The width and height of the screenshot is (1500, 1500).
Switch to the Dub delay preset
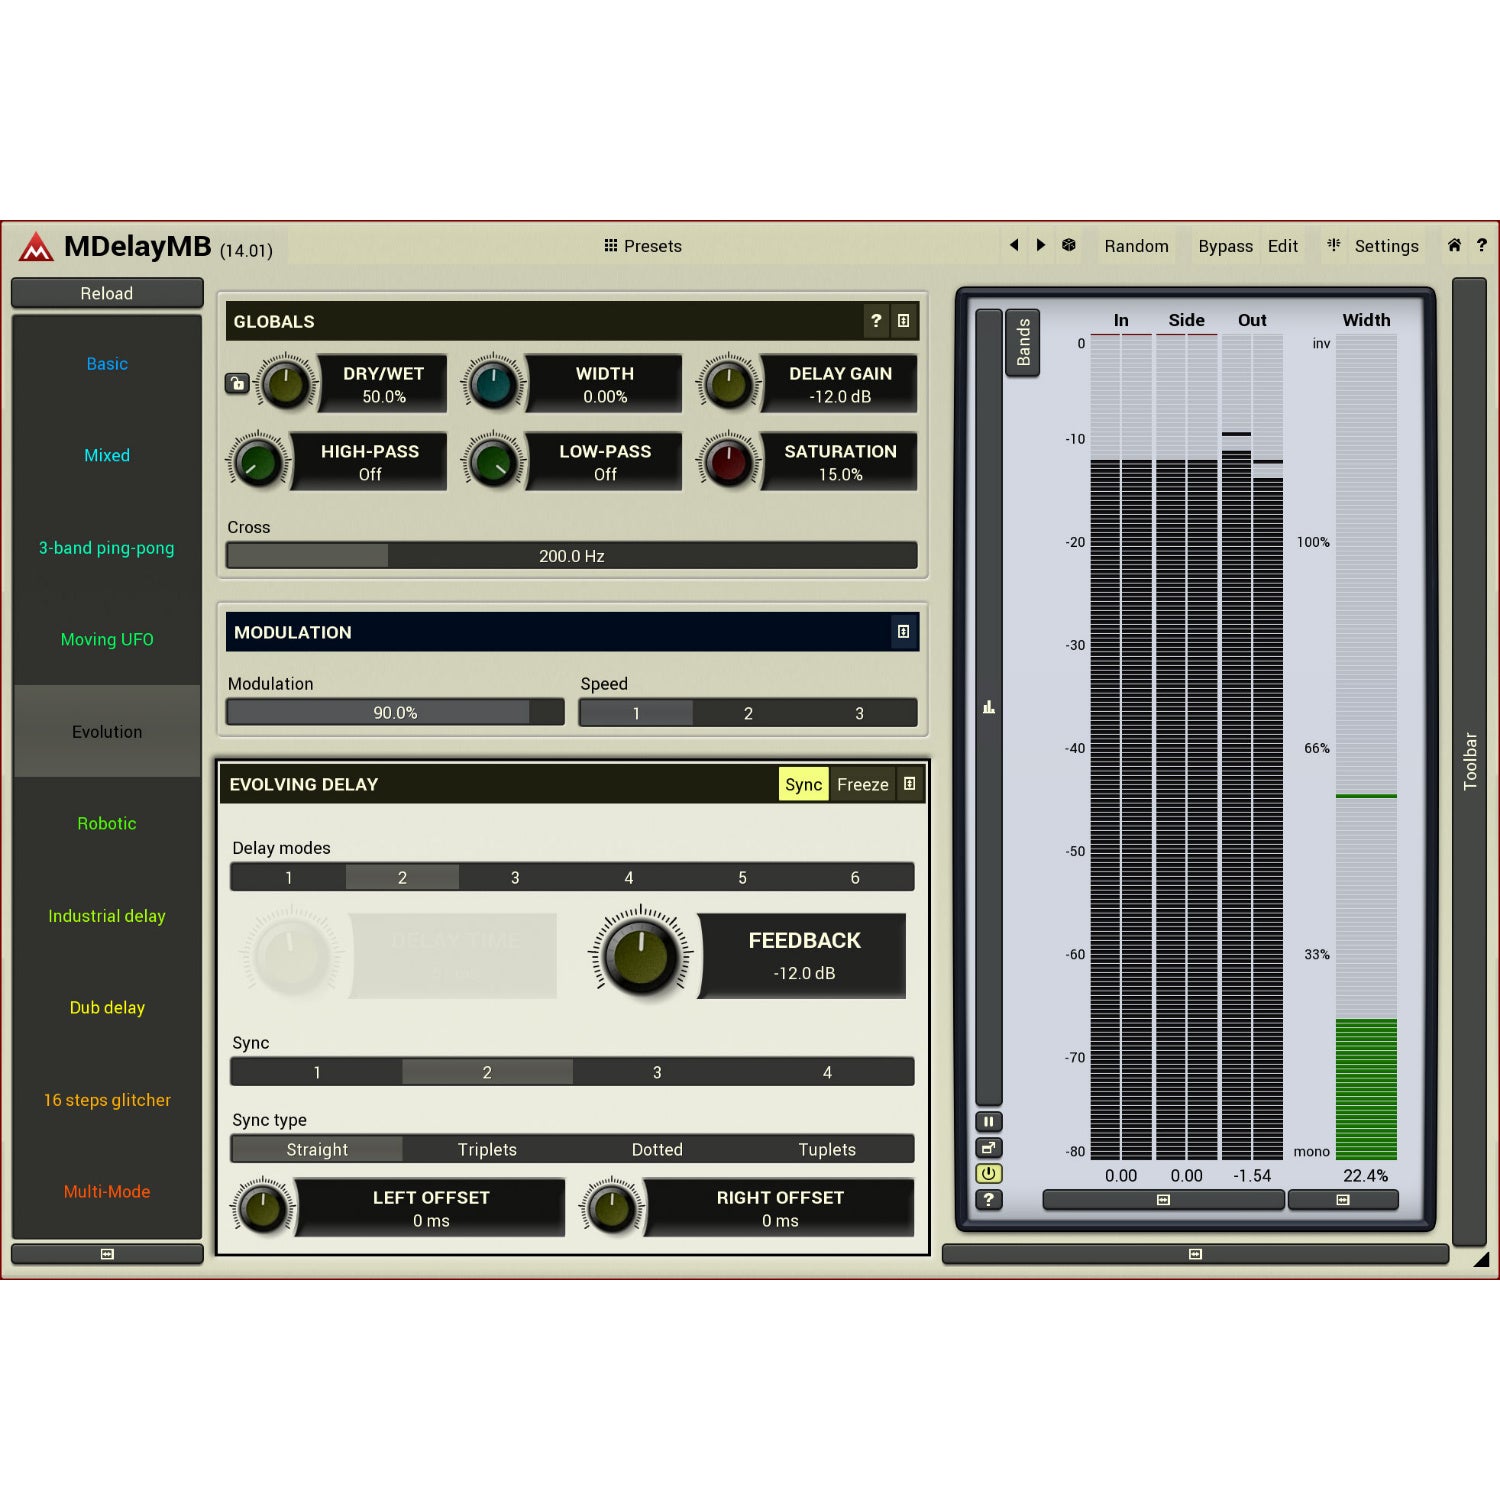107,1008
